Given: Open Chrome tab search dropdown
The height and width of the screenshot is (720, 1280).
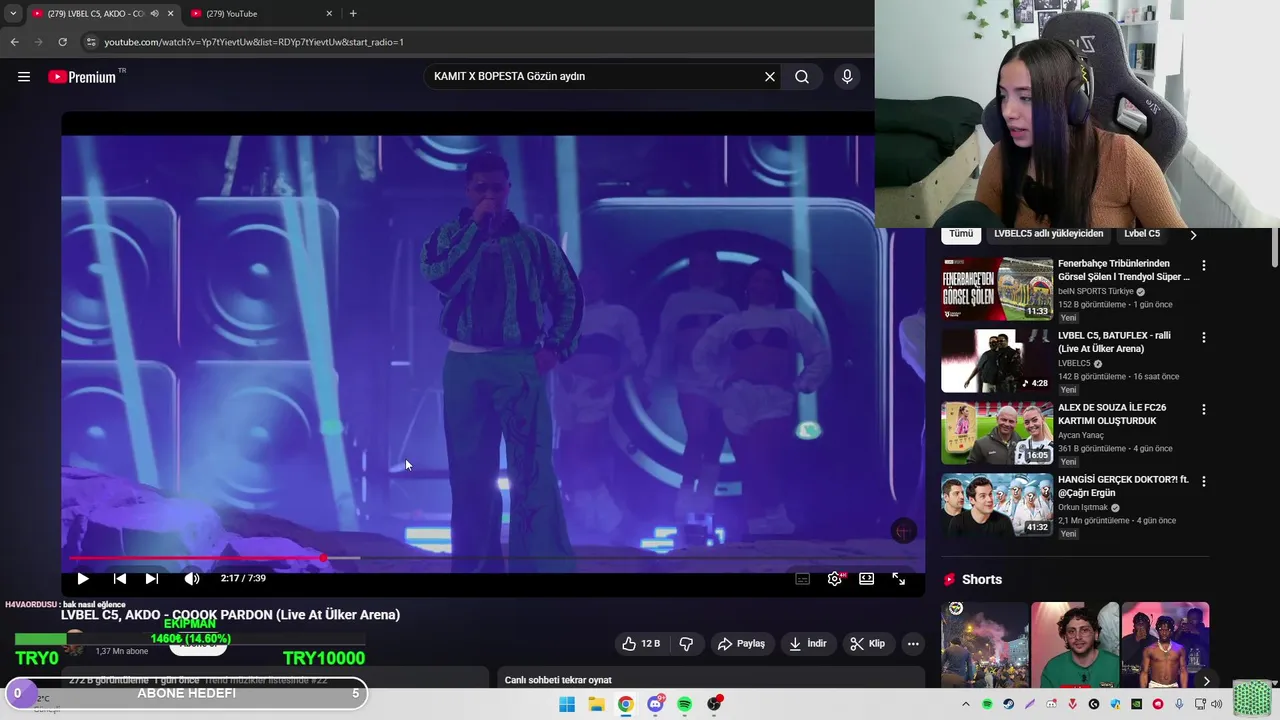Looking at the screenshot, I should point(12,14).
